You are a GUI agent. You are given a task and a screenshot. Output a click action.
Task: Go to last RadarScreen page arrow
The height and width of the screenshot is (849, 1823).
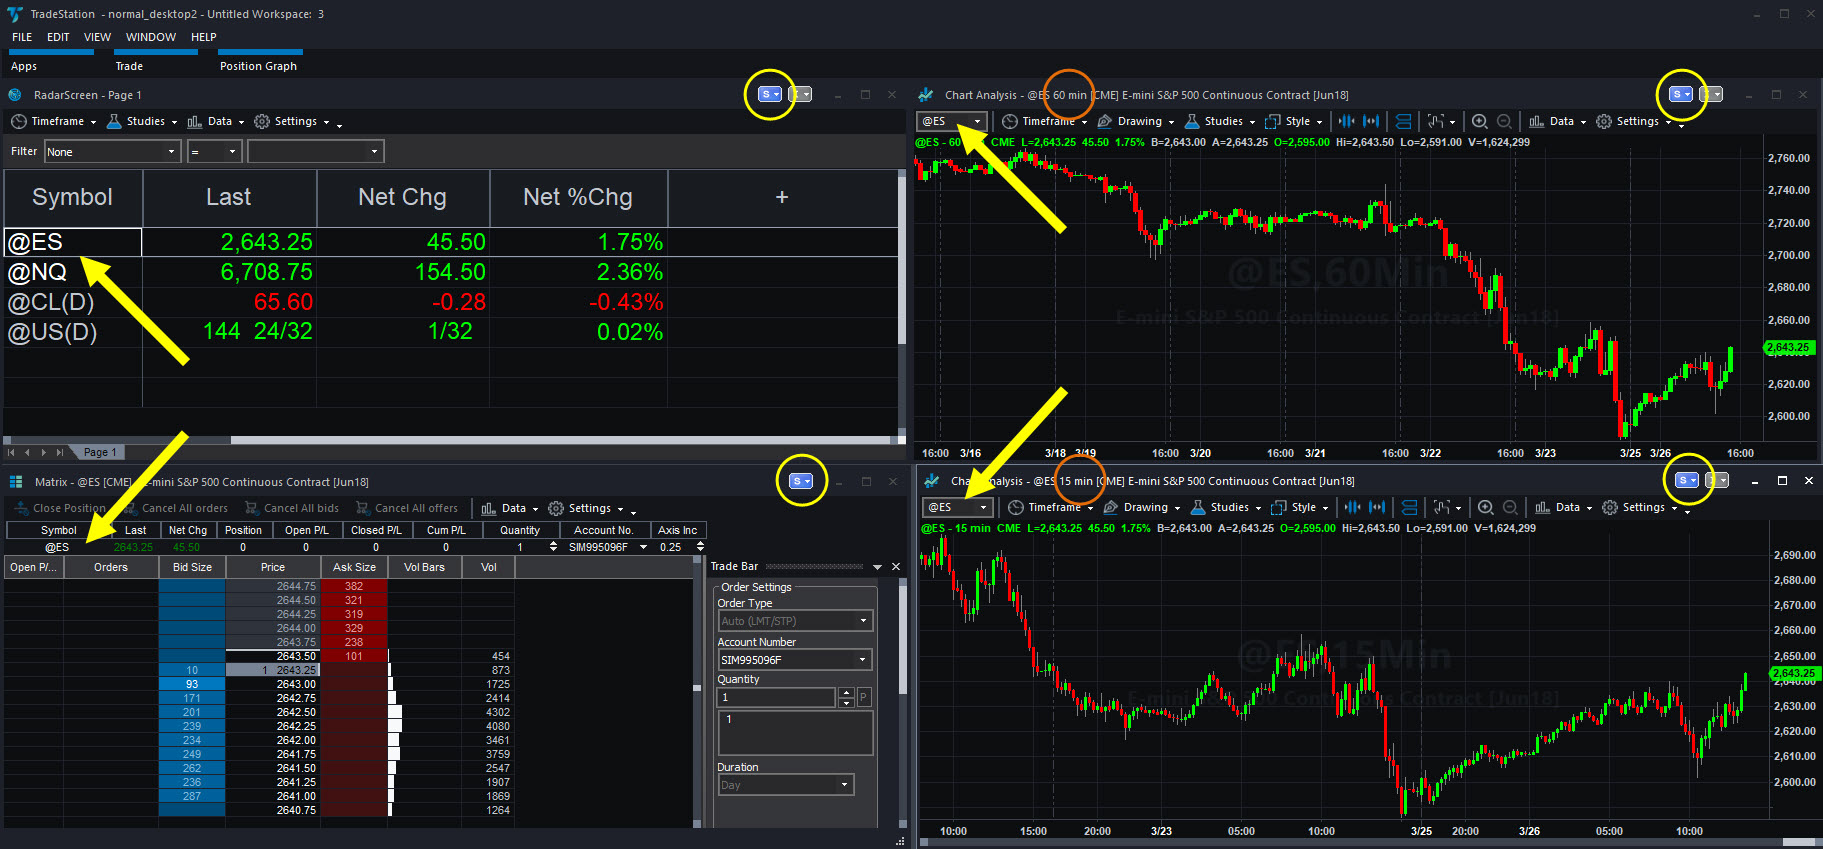tap(60, 452)
